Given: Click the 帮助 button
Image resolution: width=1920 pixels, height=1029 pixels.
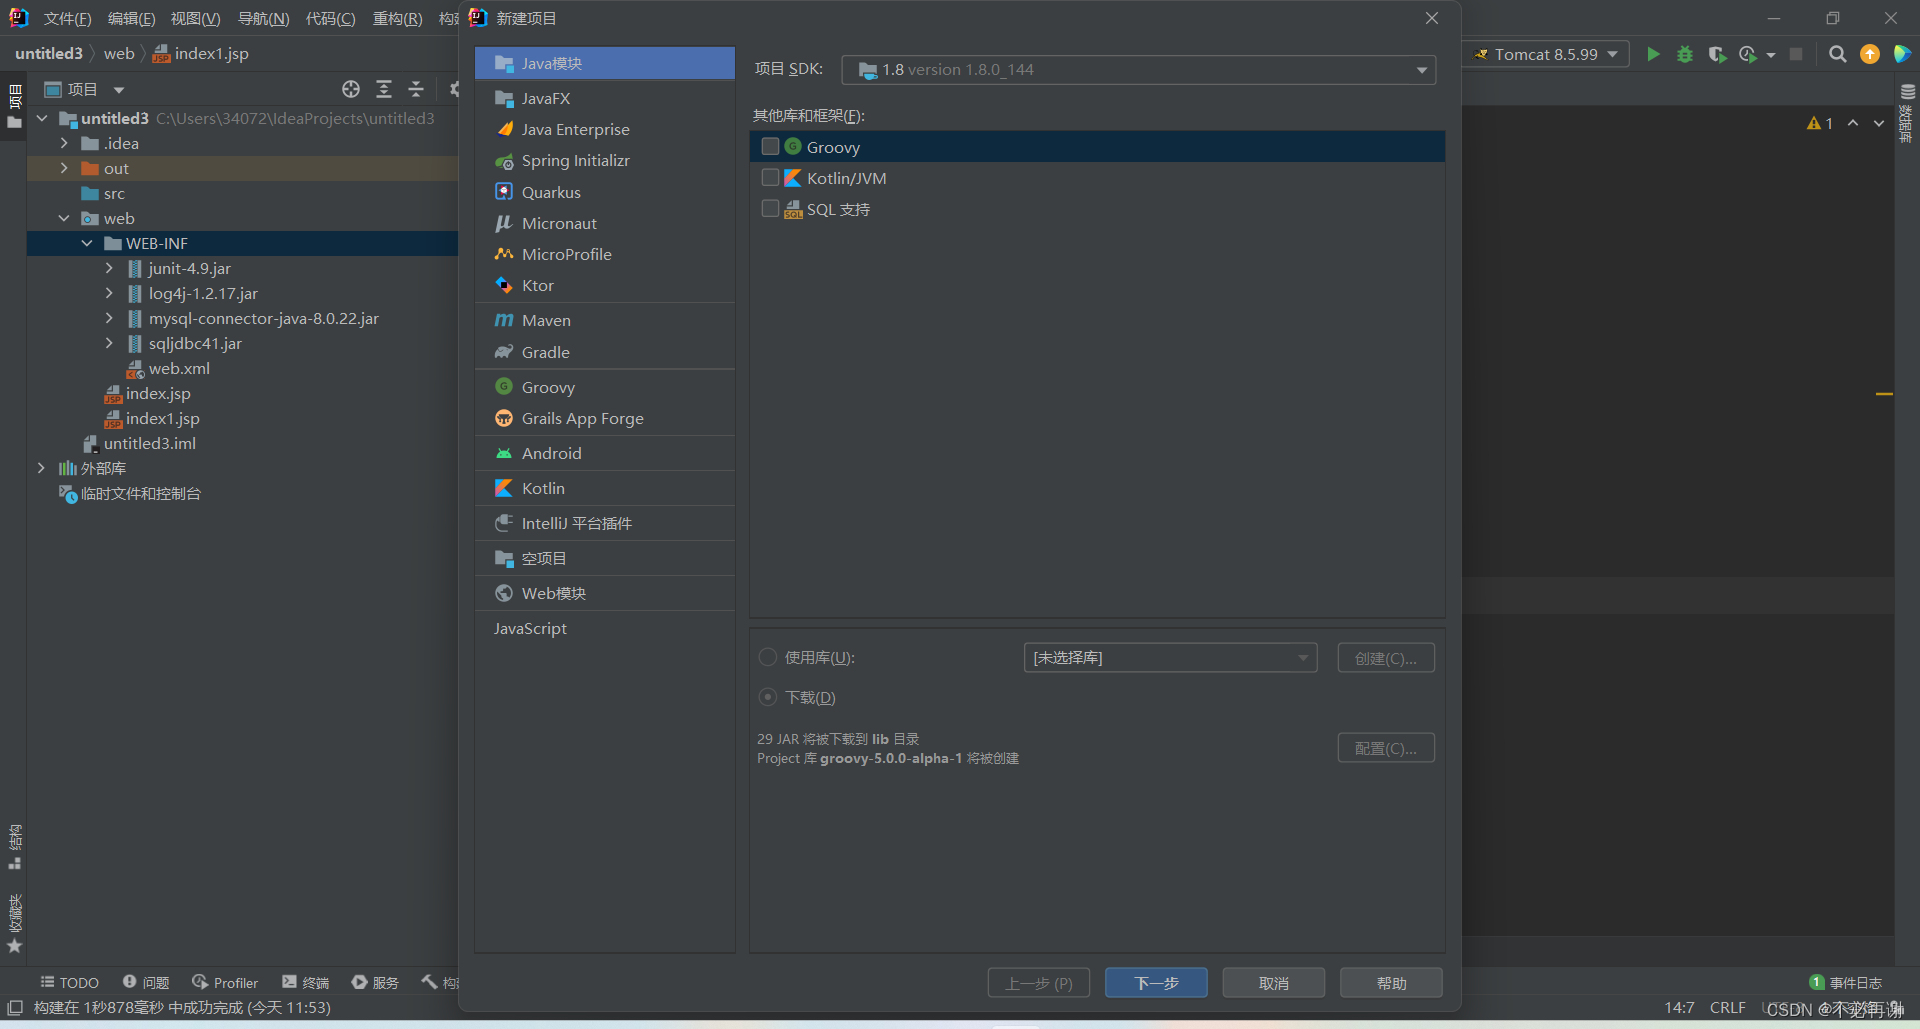Looking at the screenshot, I should pos(1391,982).
